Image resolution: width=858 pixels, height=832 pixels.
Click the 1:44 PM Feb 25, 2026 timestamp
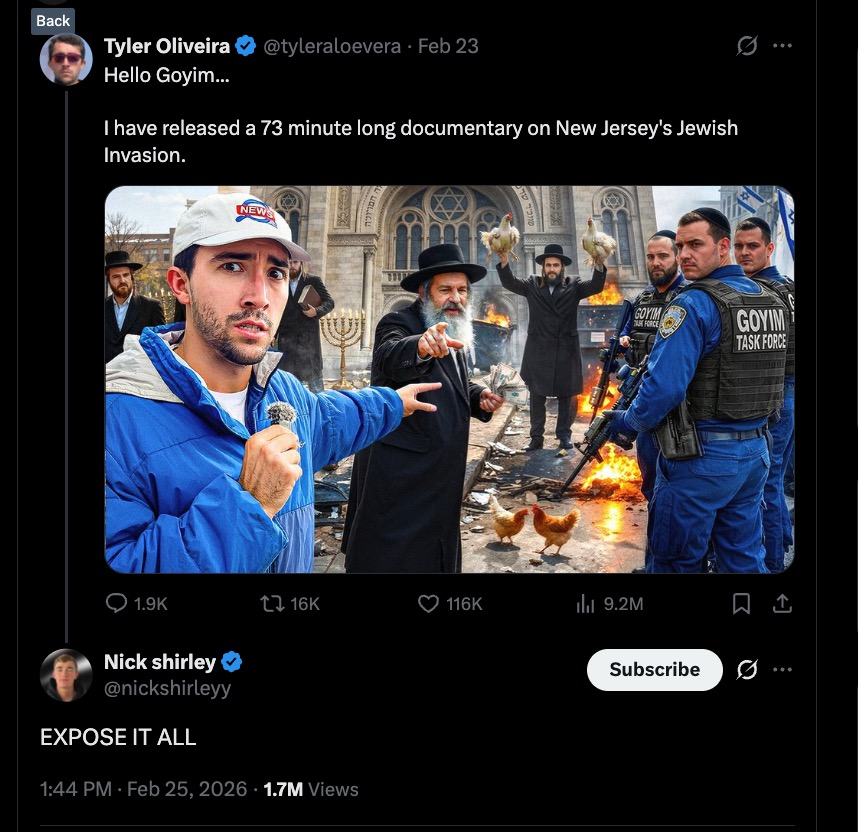(x=143, y=789)
